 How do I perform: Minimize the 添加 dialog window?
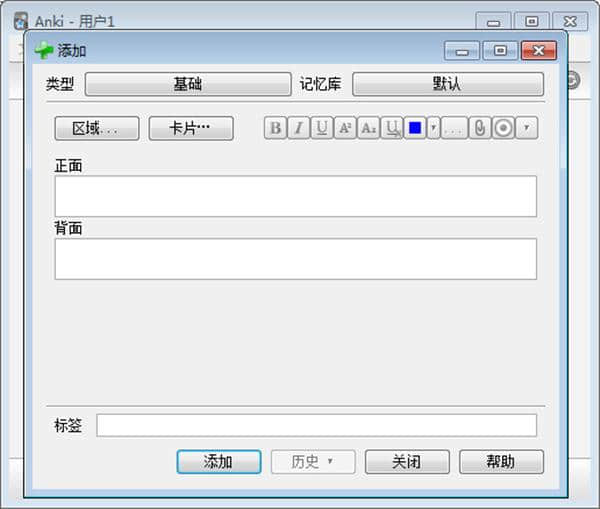pyautogui.click(x=462, y=51)
